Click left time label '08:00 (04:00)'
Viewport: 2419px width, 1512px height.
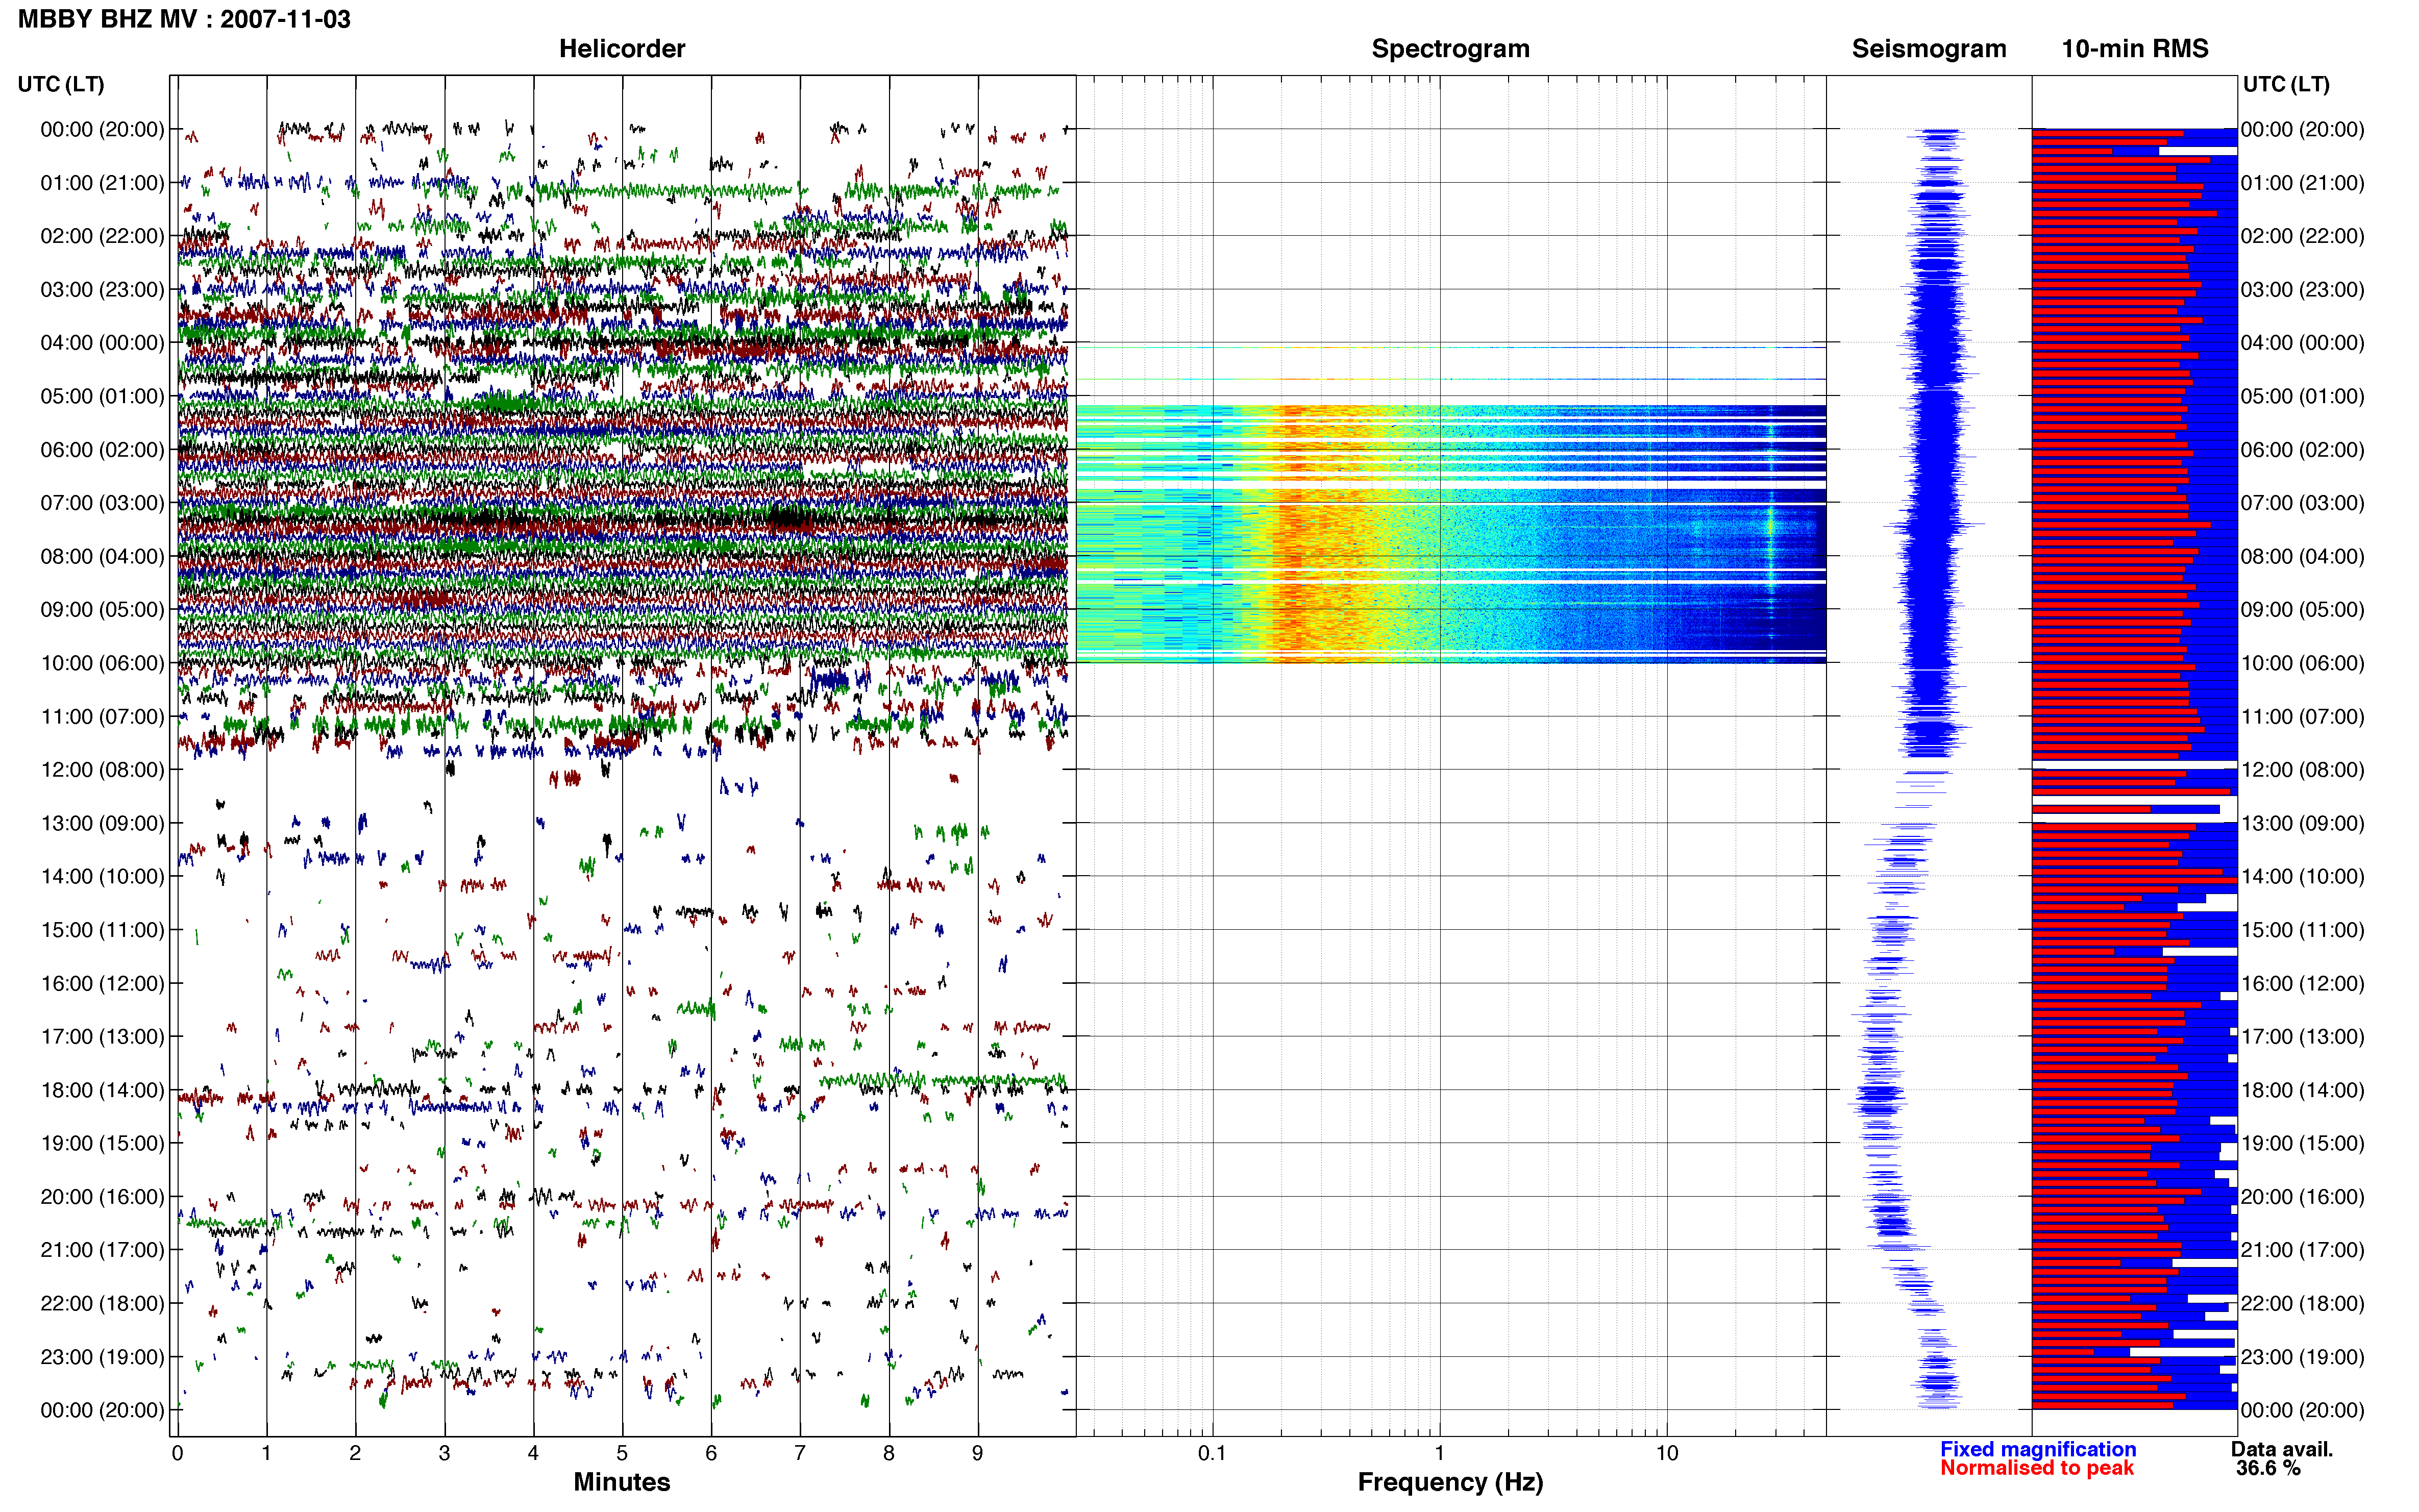102,556
